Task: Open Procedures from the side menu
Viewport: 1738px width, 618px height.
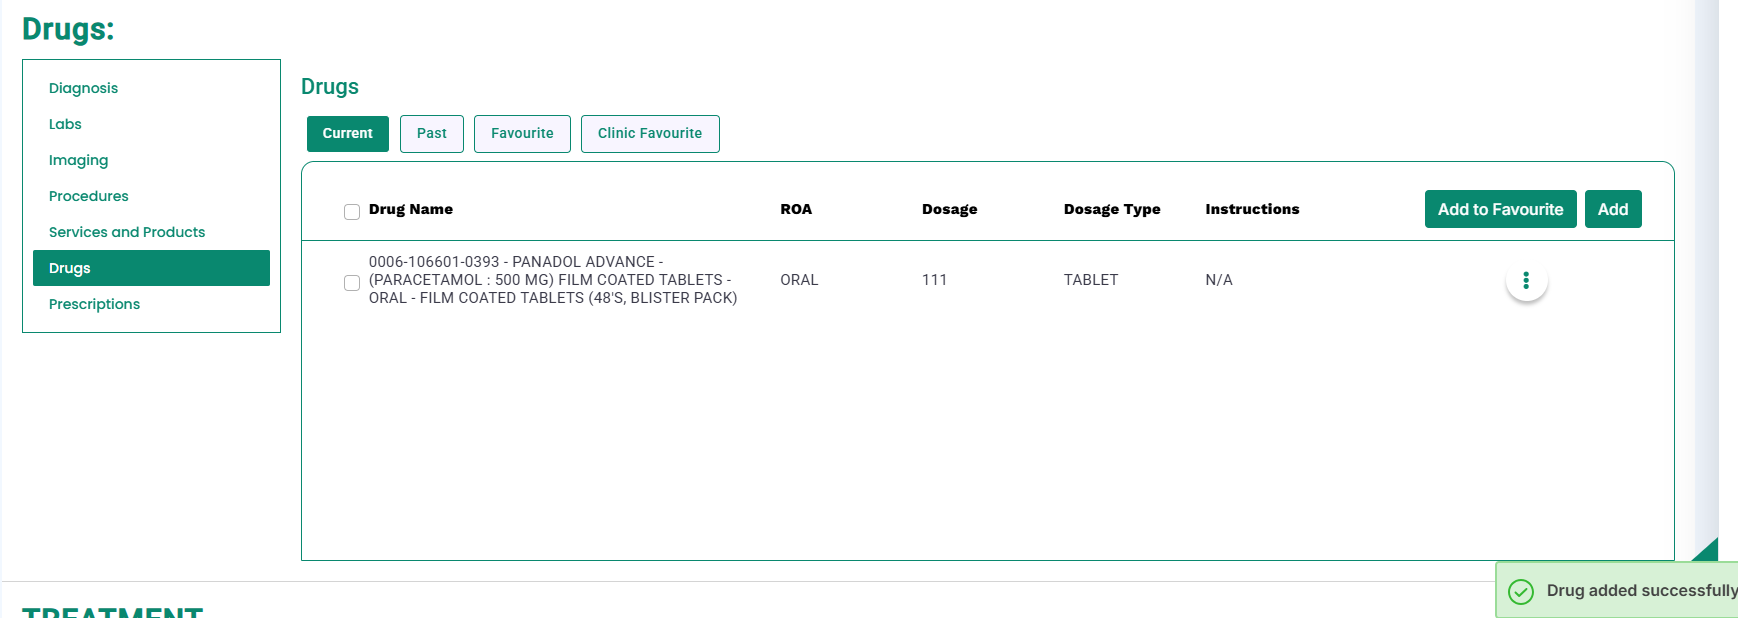Action: pos(88,196)
